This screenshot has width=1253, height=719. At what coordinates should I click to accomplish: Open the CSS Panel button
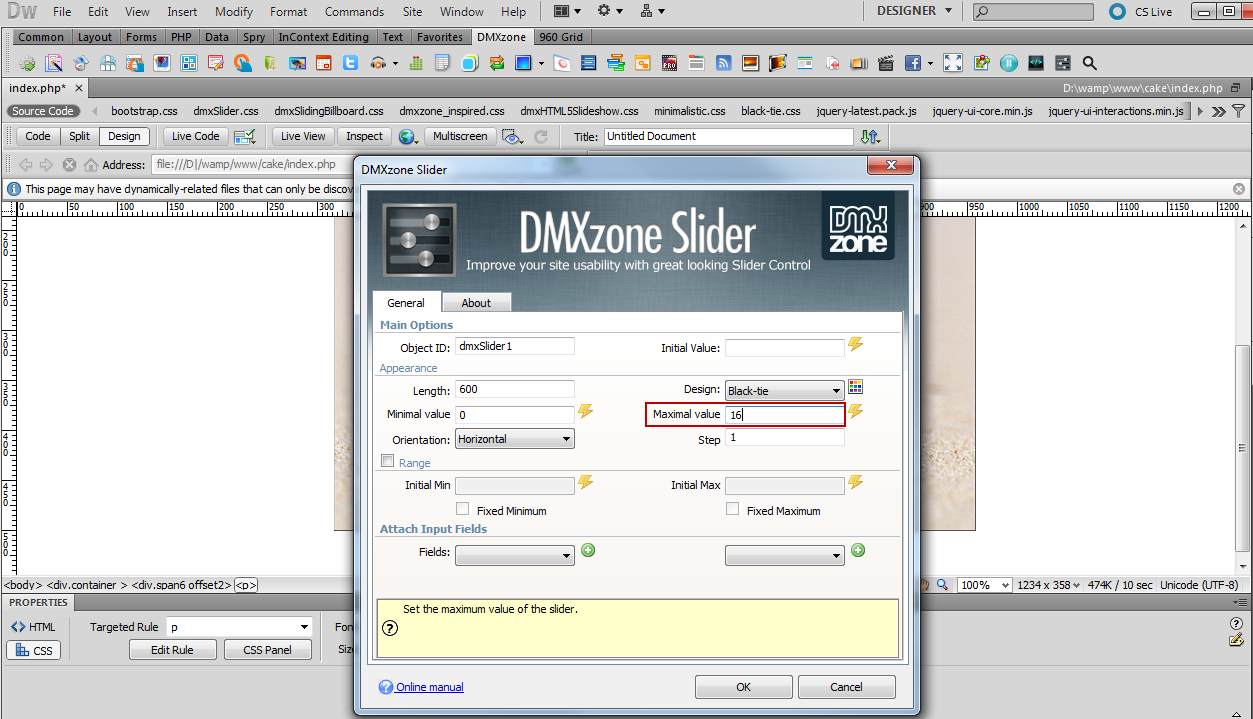tap(267, 650)
